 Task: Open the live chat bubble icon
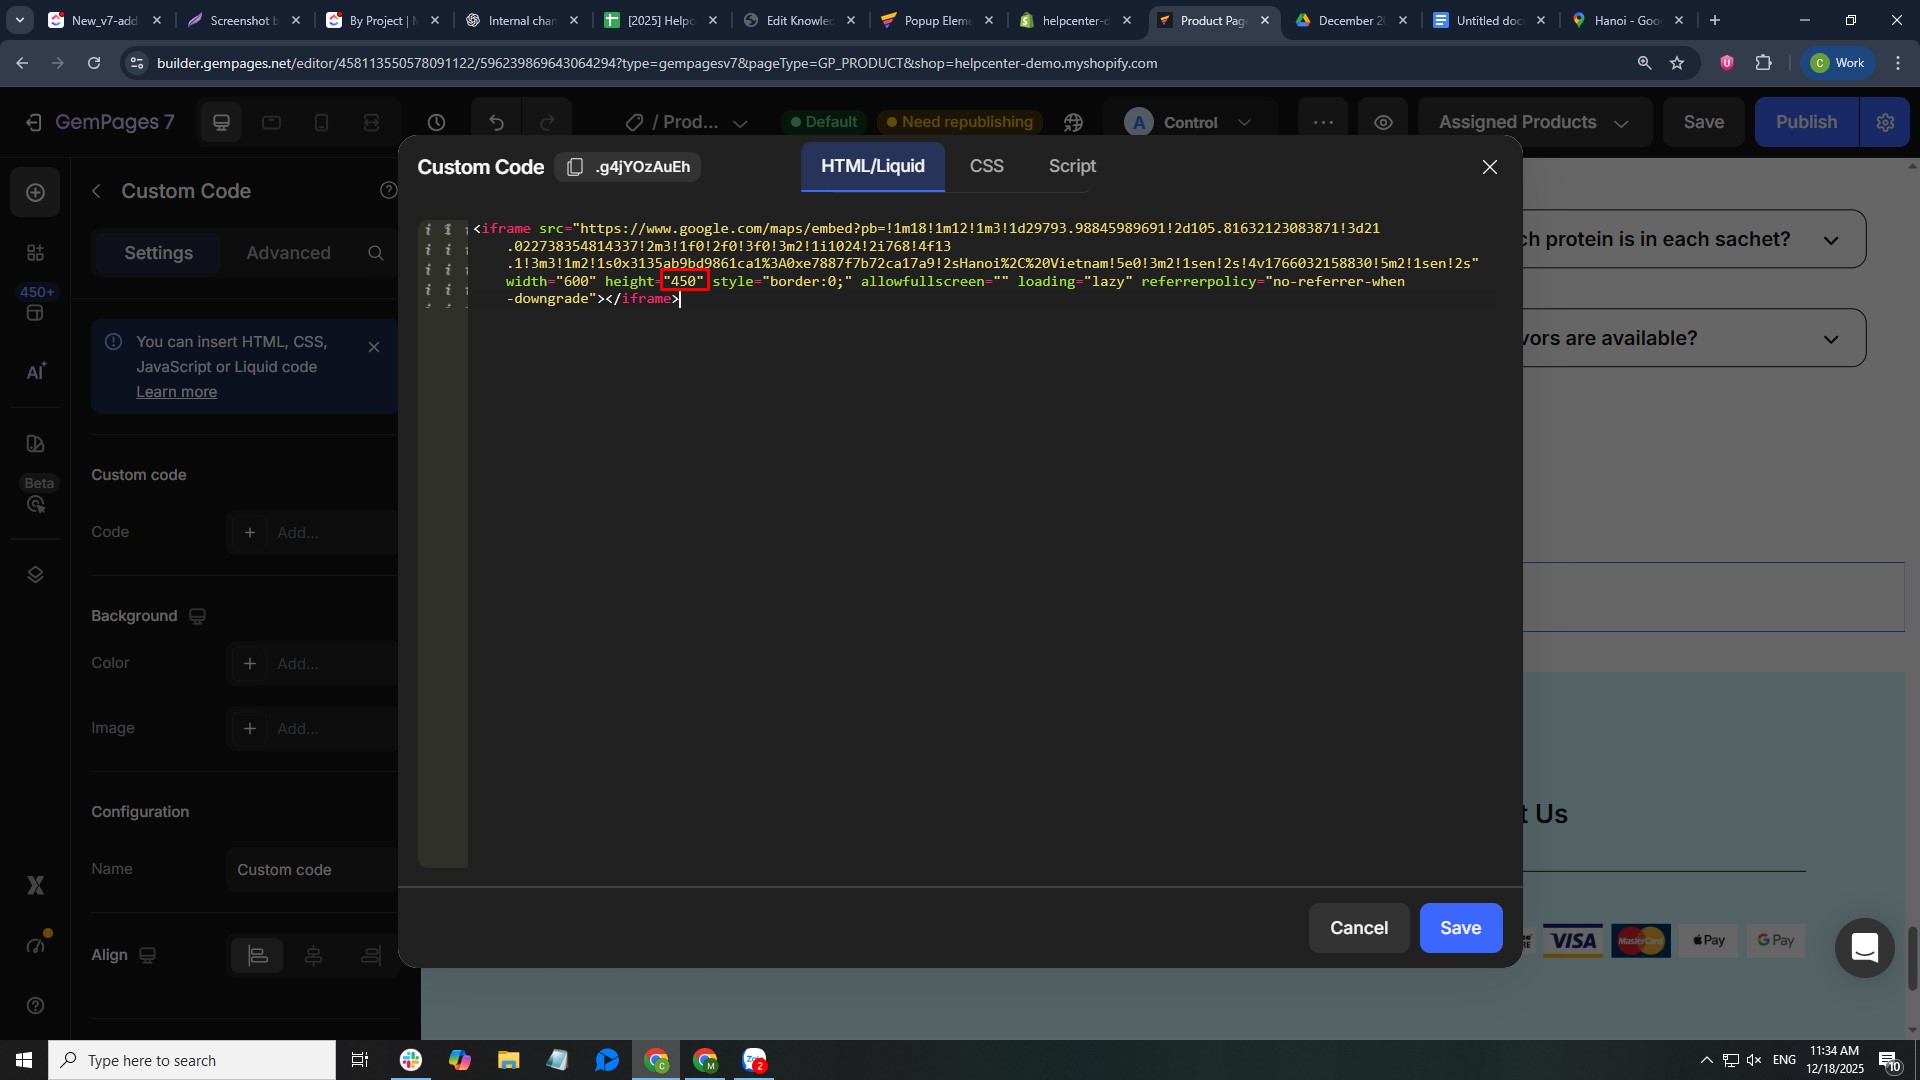coord(1864,947)
